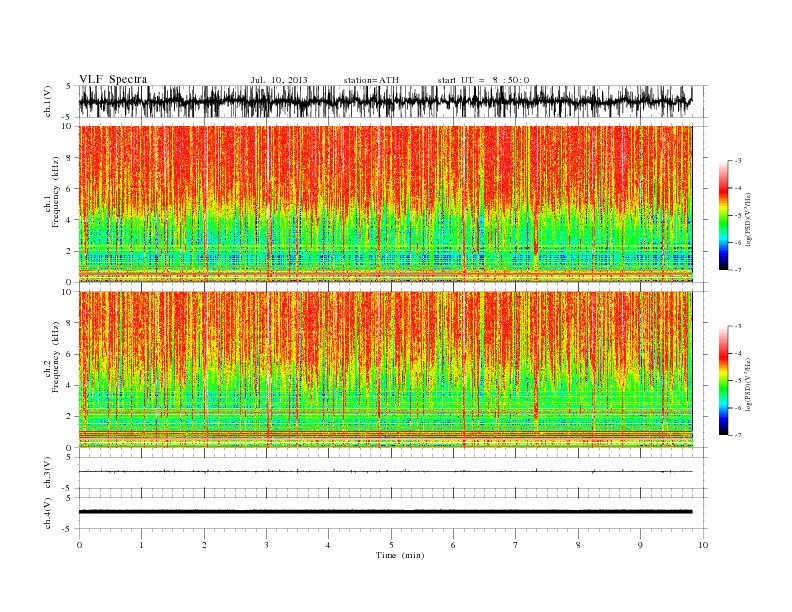The width and height of the screenshot is (792, 612).
Task: Click the thick ch.4 voltage waveform trace
Action: 385,512
